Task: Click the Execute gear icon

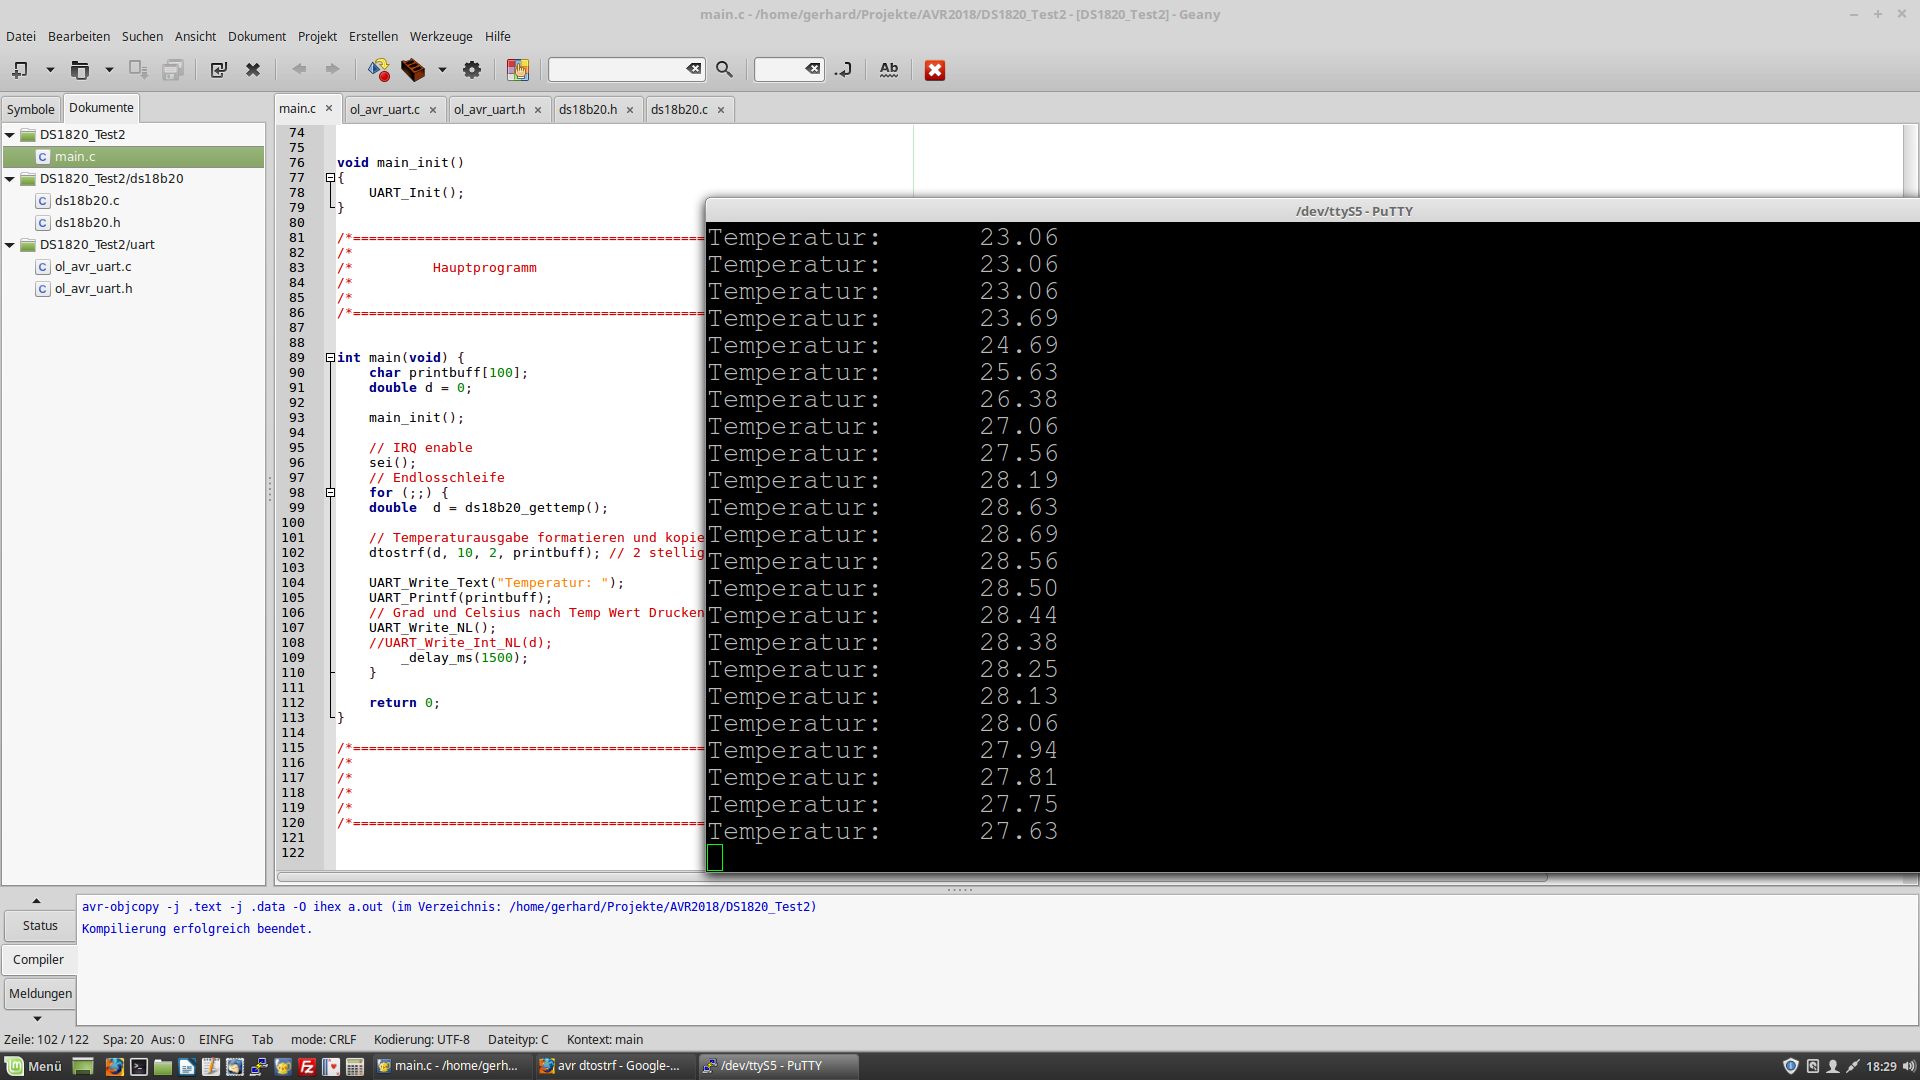Action: pyautogui.click(x=472, y=70)
